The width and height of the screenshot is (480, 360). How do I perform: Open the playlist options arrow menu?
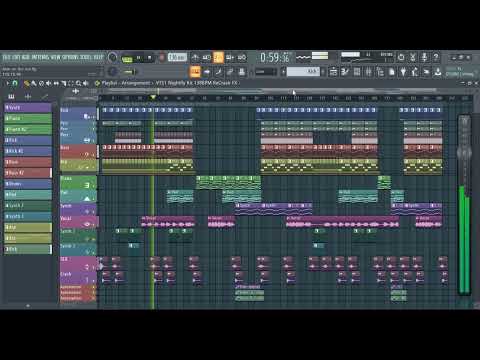click(x=7, y=83)
